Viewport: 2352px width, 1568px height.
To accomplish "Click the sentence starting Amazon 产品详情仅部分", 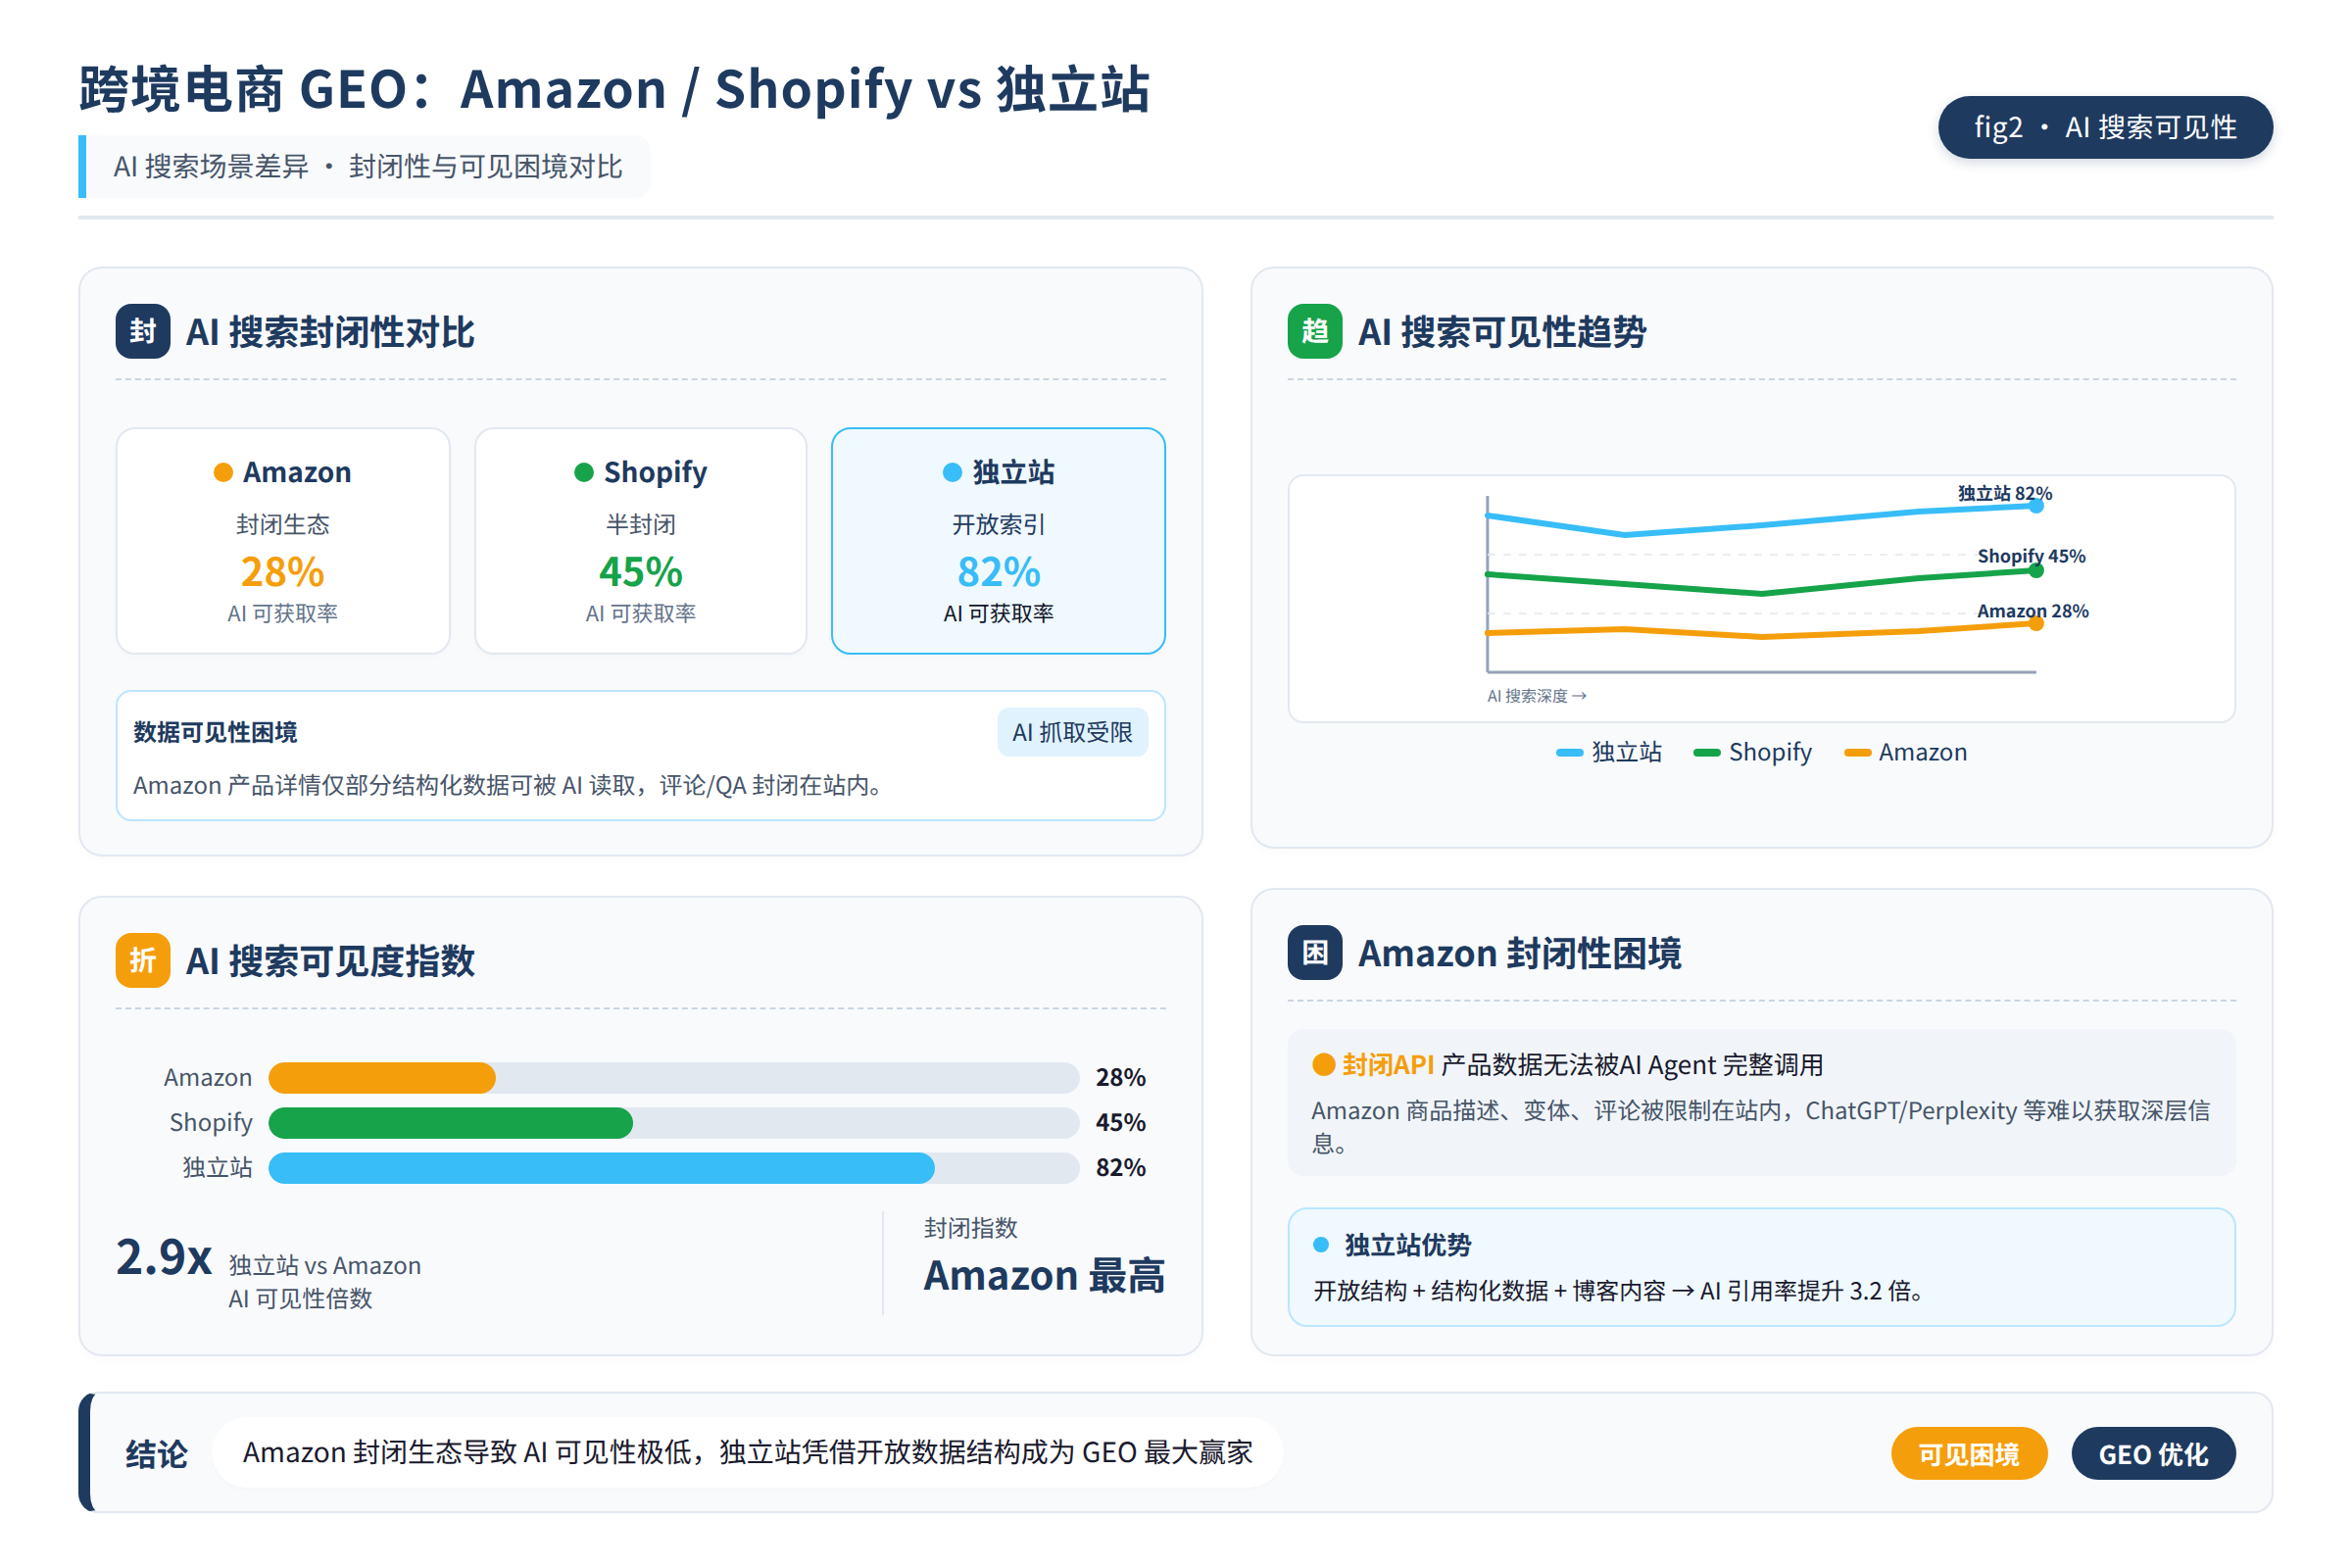I will click(508, 785).
